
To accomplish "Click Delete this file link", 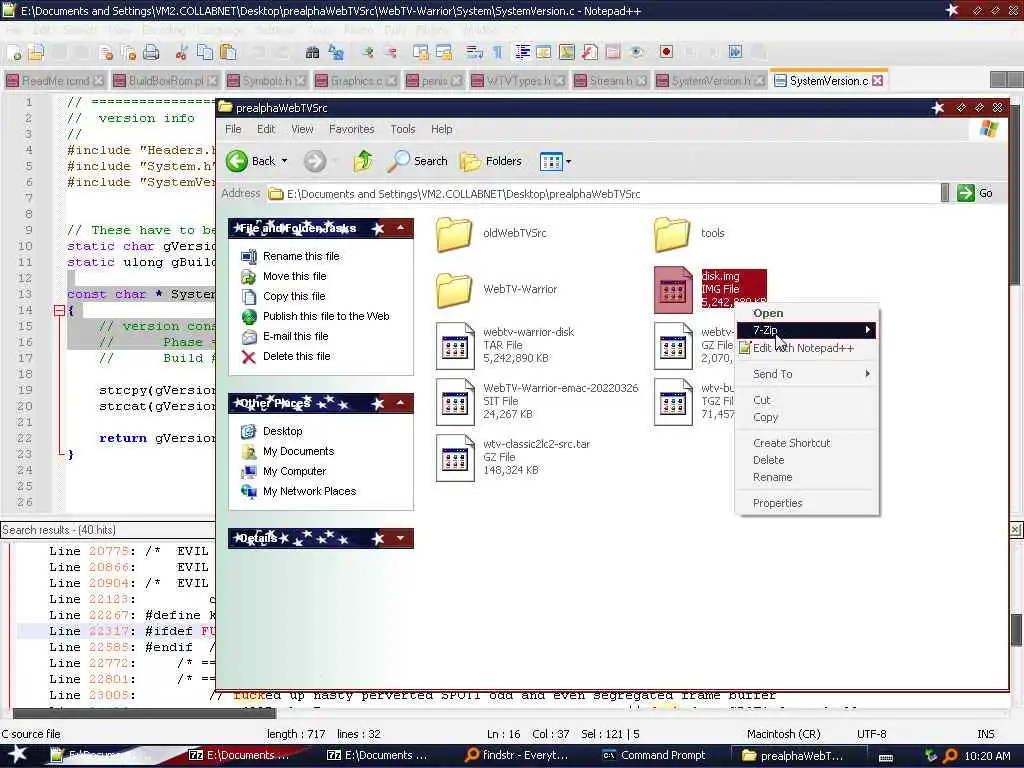I will tap(296, 357).
